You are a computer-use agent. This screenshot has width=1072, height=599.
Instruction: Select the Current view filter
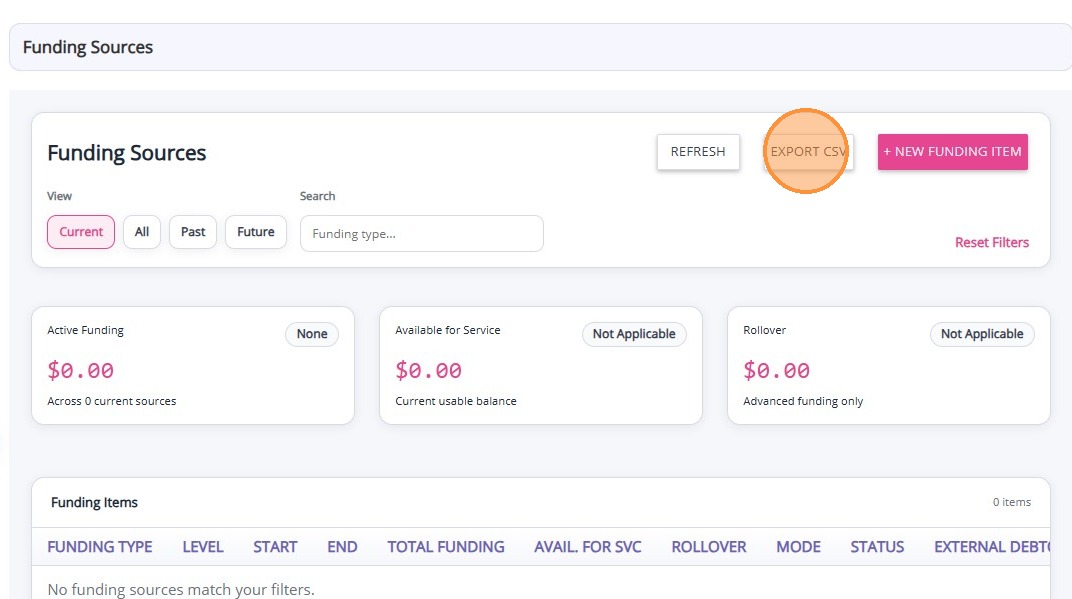point(81,232)
